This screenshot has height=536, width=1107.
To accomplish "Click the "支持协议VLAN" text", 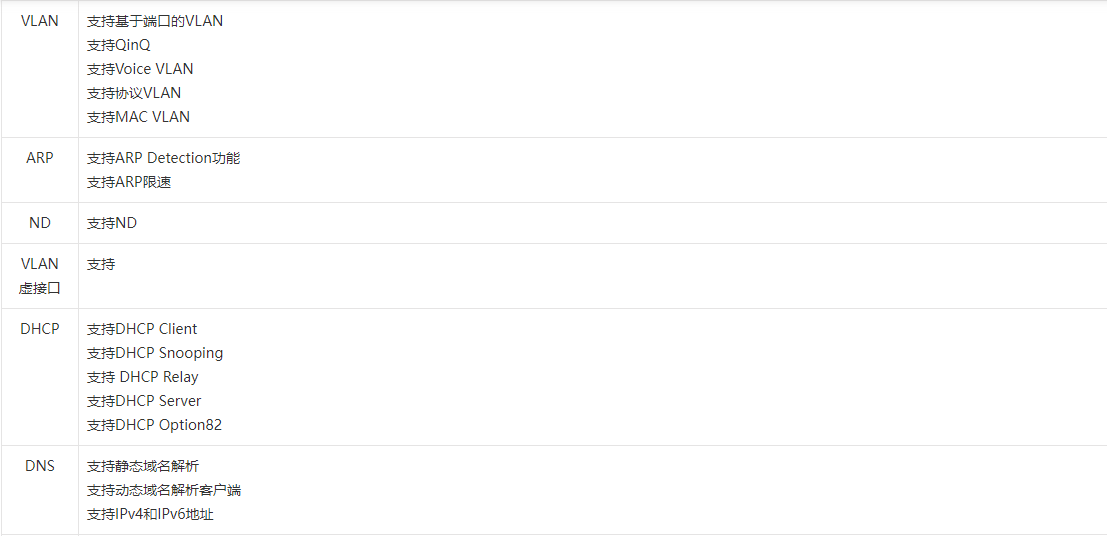I will click(x=134, y=93).
